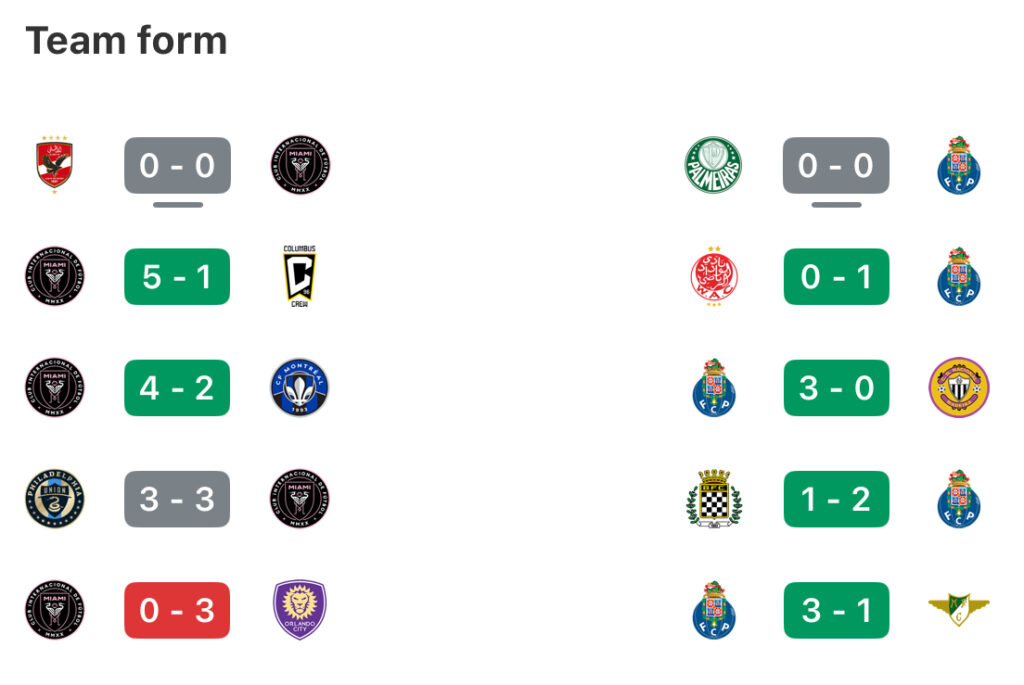Open the 5 - 1 match result

(x=177, y=276)
